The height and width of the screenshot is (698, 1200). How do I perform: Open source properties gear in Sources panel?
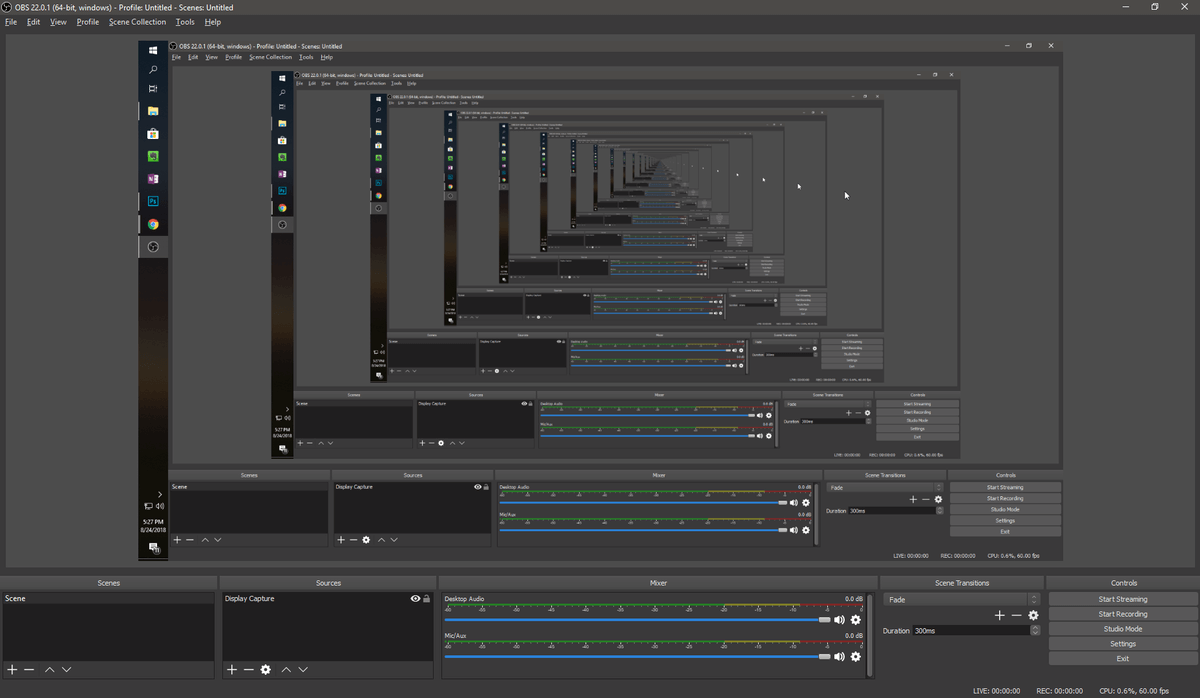(x=265, y=669)
